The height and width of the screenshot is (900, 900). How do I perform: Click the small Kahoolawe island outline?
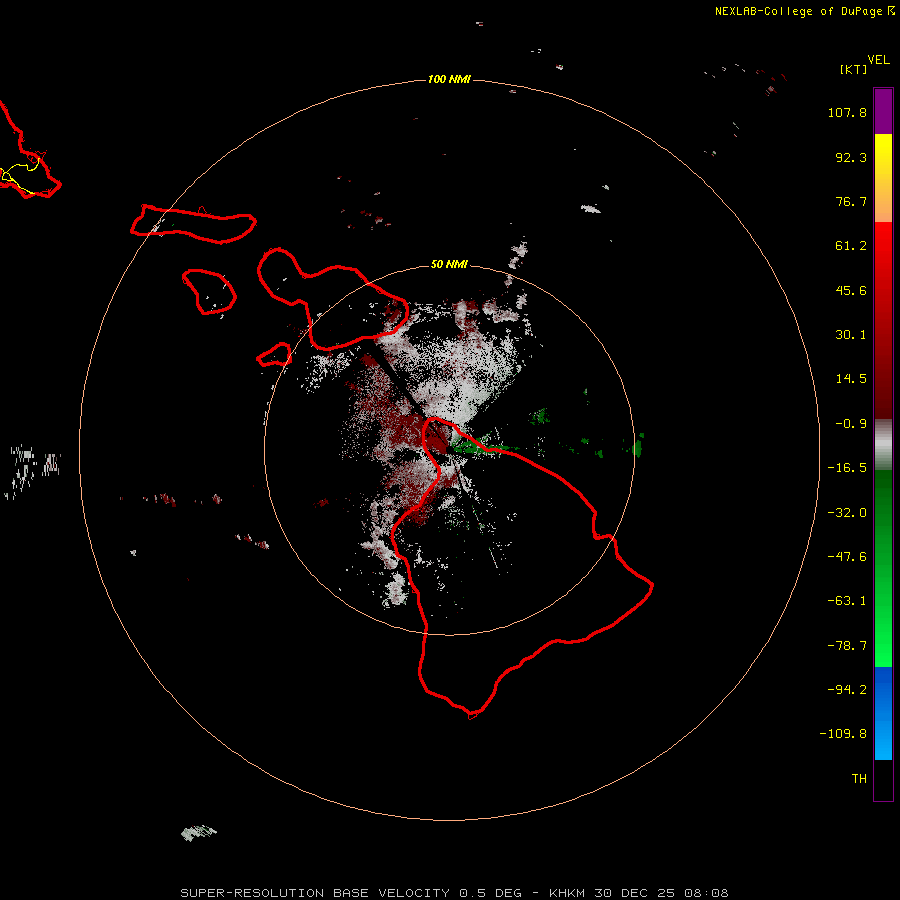274,355
